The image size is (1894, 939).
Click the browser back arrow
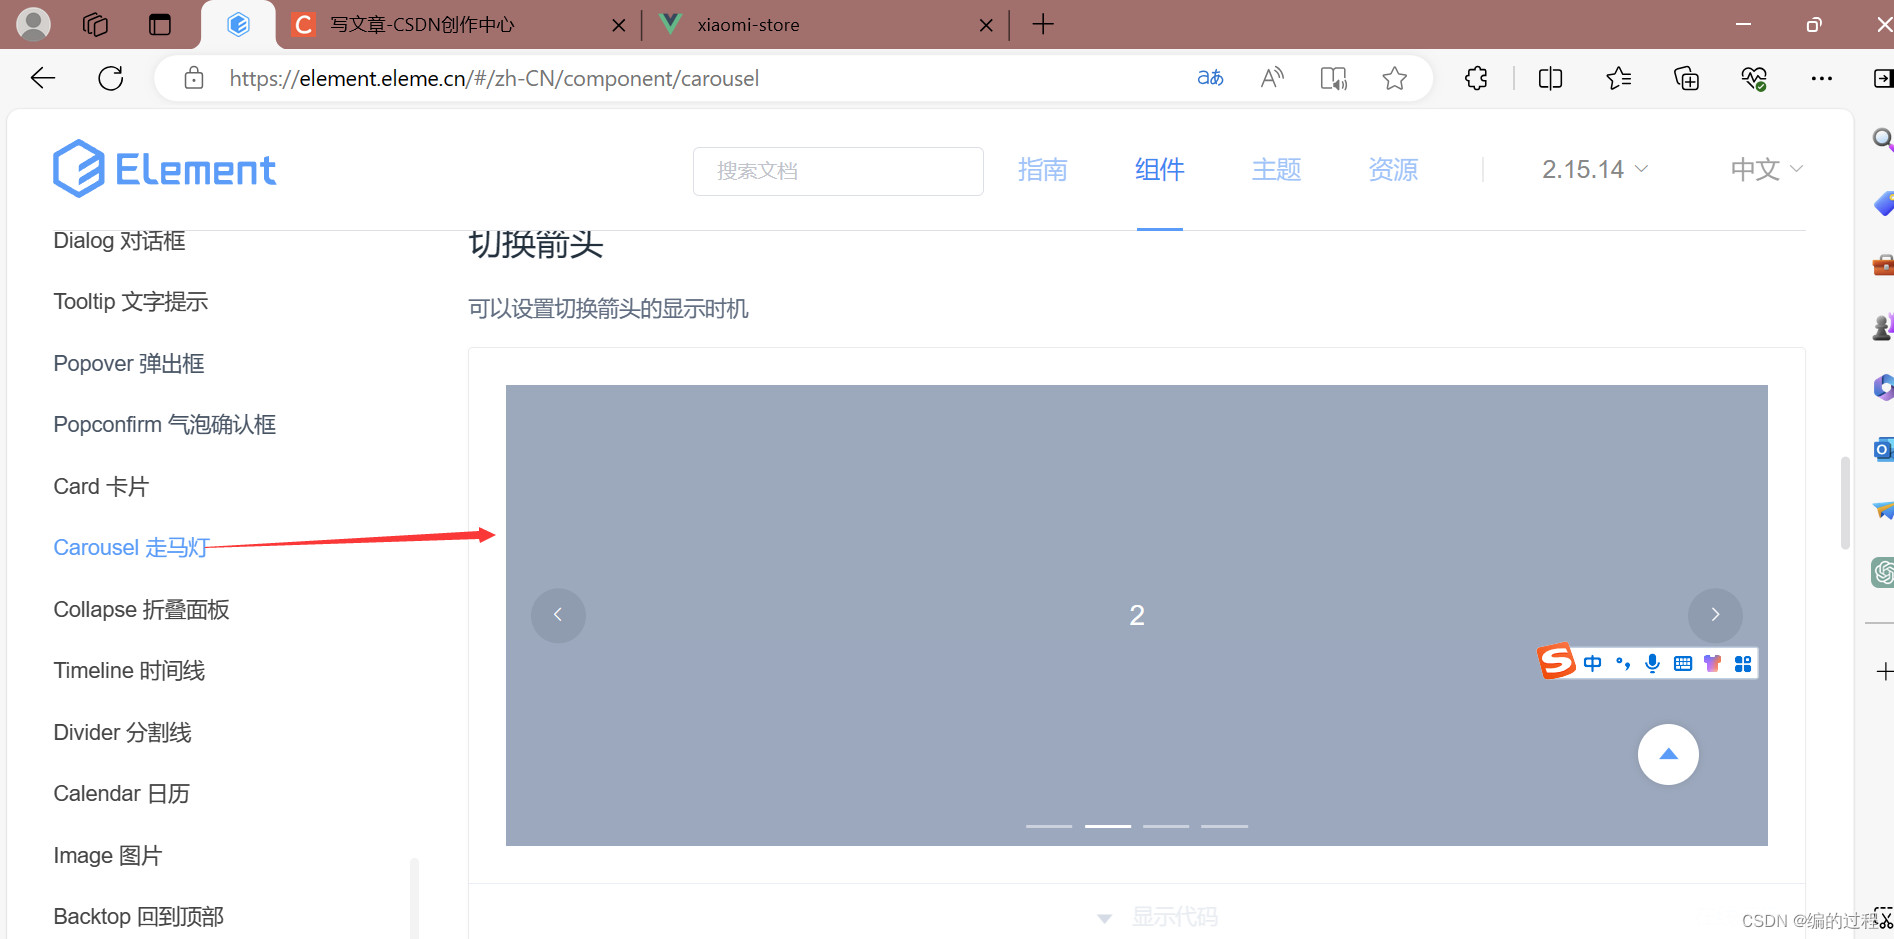click(x=43, y=78)
